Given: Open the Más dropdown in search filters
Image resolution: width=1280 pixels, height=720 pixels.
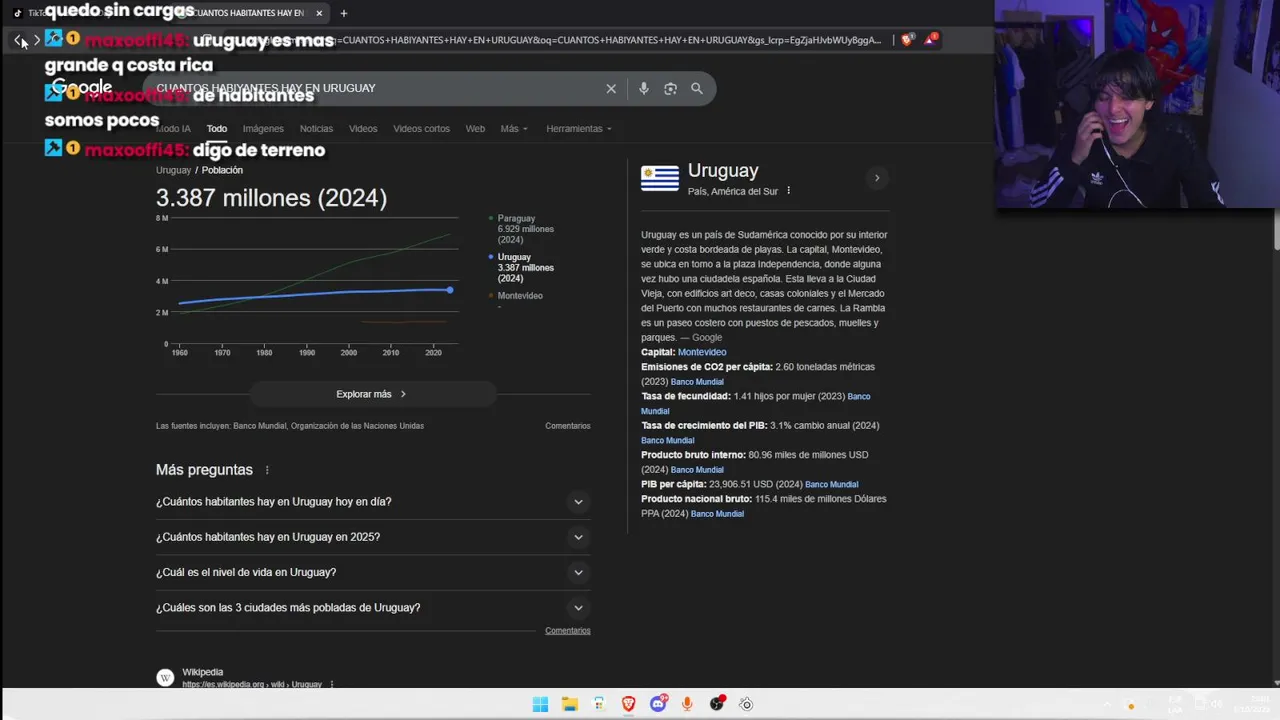Looking at the screenshot, I should coord(514,129).
